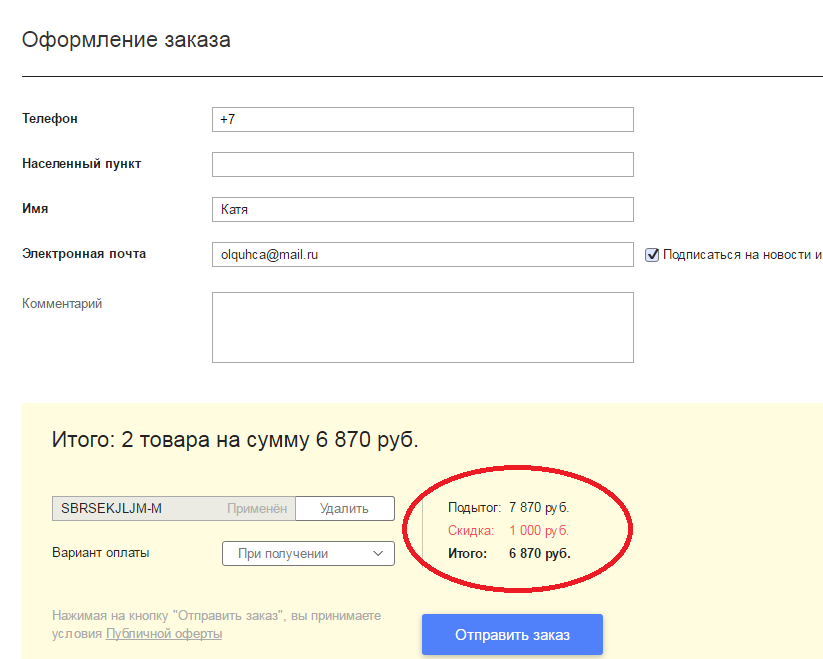The width and height of the screenshot is (823, 659).
Task: Click the Электронная почта email field
Action: 423,254
